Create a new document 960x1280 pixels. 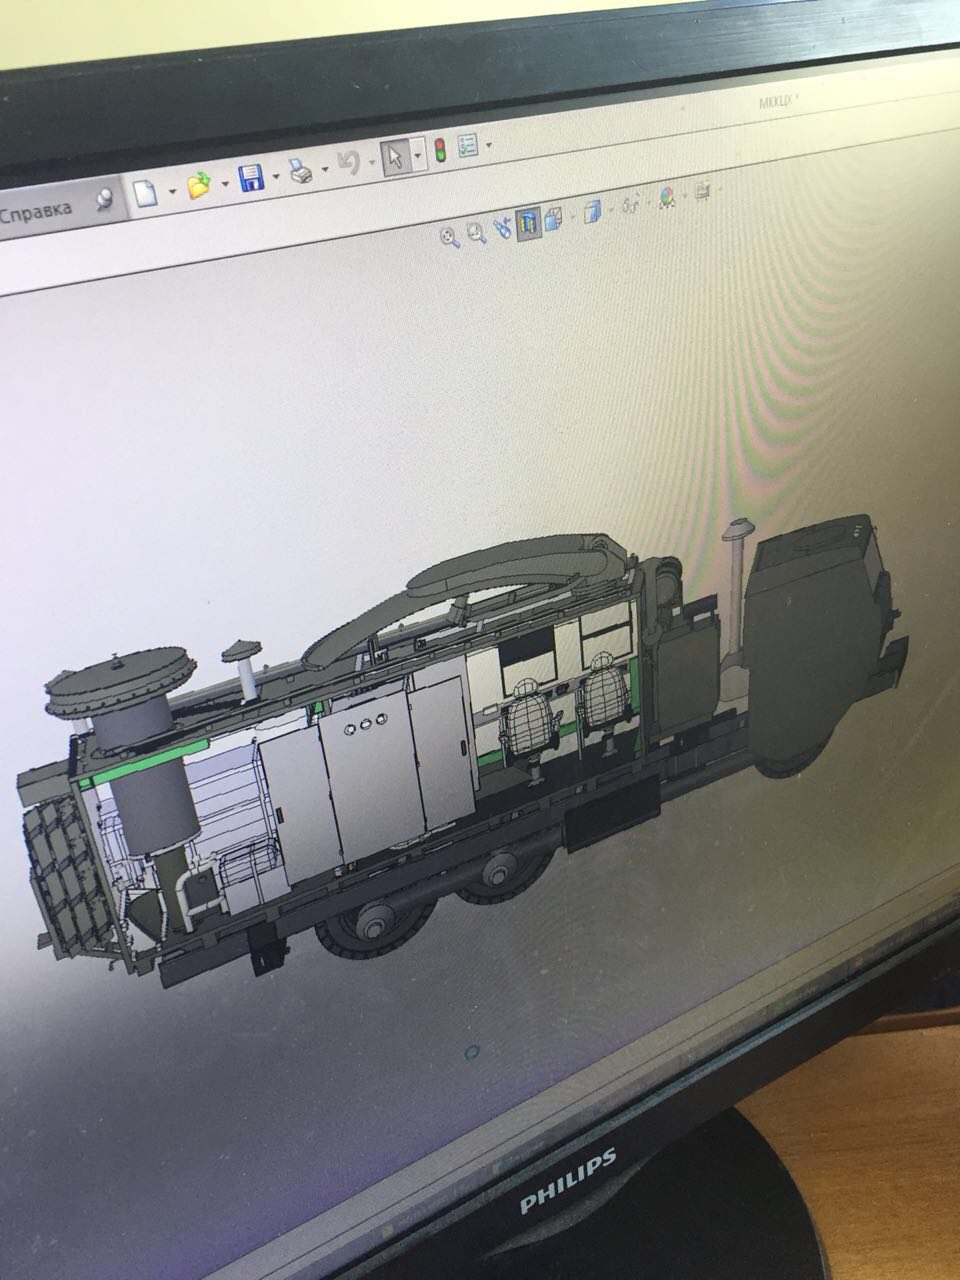click(146, 192)
